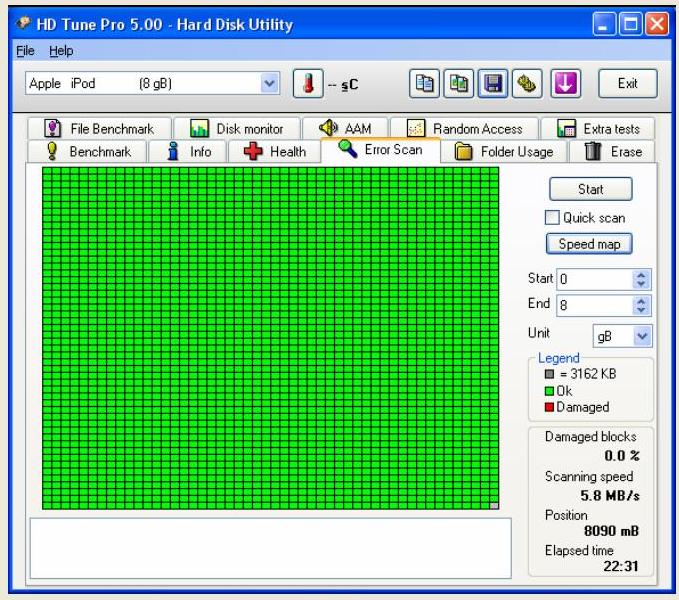Open the Unit gB dropdown
Viewport: 679px width, 600px height.
[642, 337]
